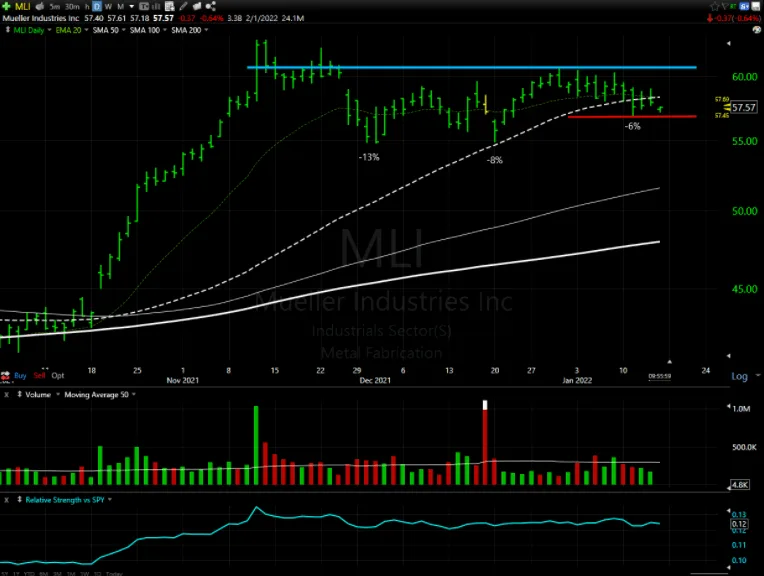The width and height of the screenshot is (764, 576).
Task: Click the blue horizontal resistance line
Action: 472,67
